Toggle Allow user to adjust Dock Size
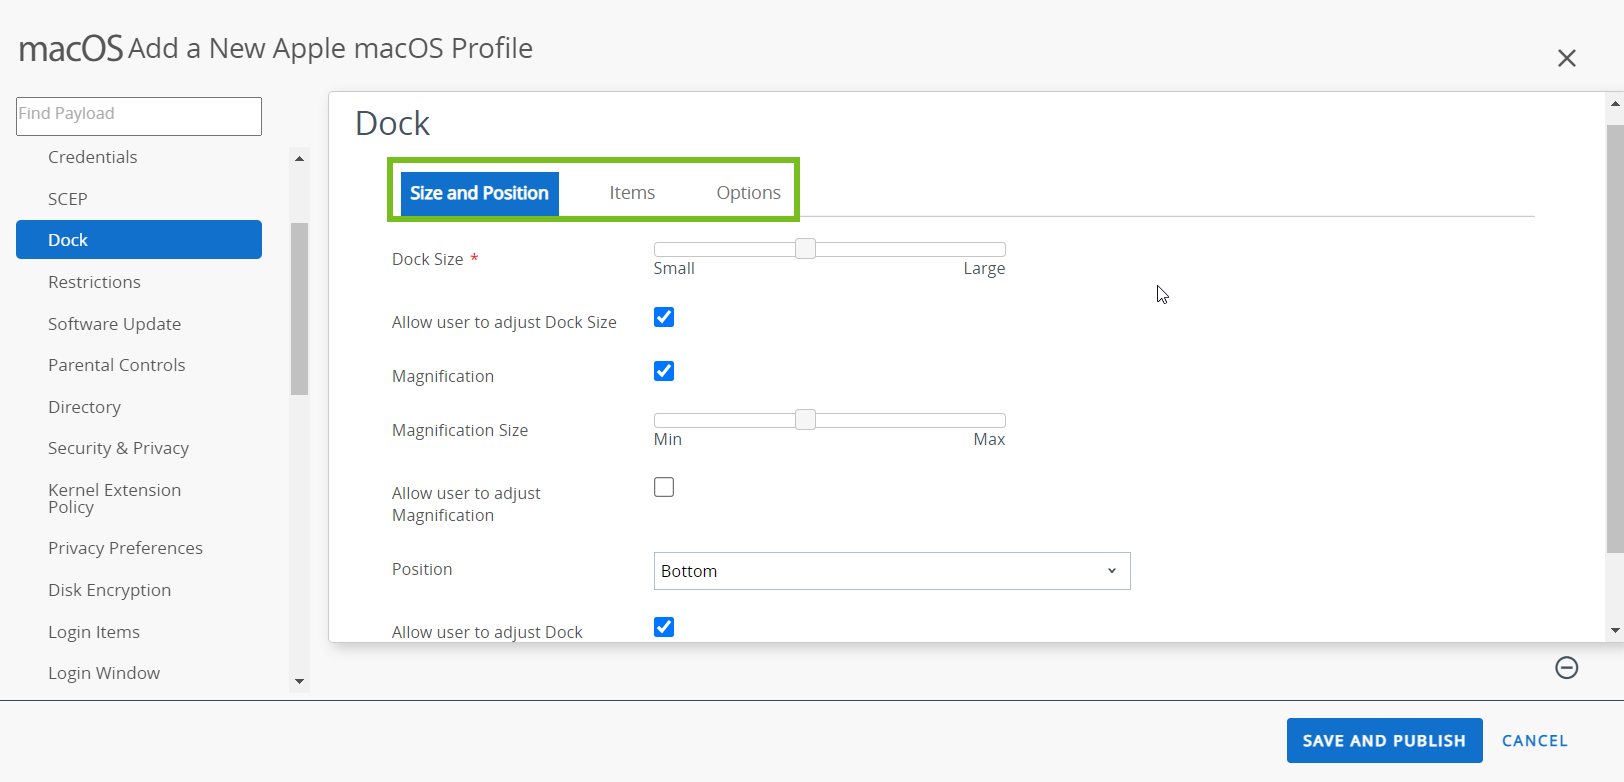Image resolution: width=1624 pixels, height=782 pixels. pos(664,317)
